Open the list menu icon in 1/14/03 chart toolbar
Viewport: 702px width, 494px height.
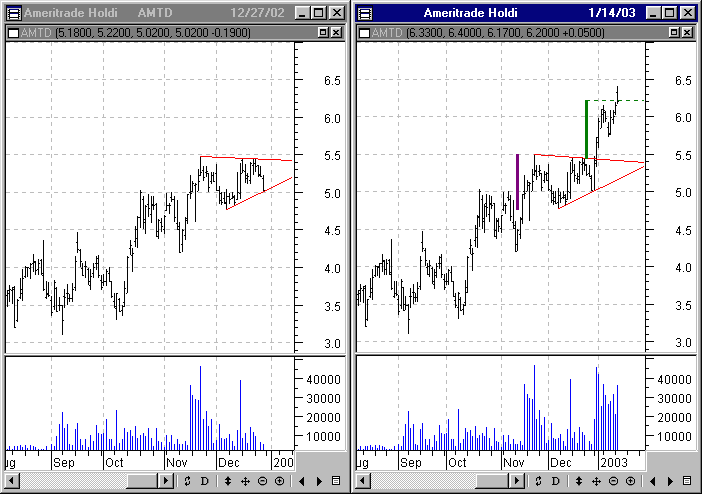coord(687,481)
